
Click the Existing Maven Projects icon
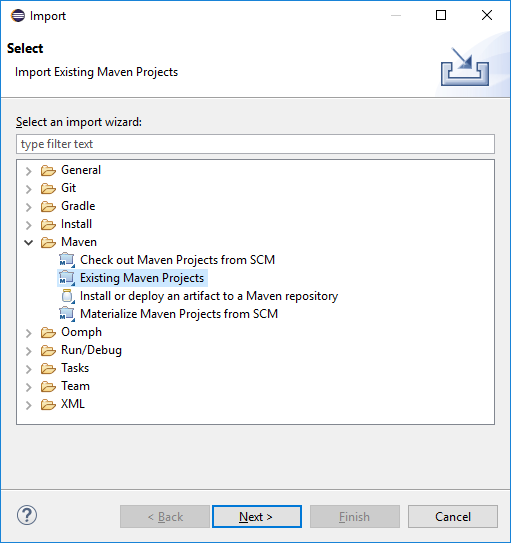[x=67, y=278]
